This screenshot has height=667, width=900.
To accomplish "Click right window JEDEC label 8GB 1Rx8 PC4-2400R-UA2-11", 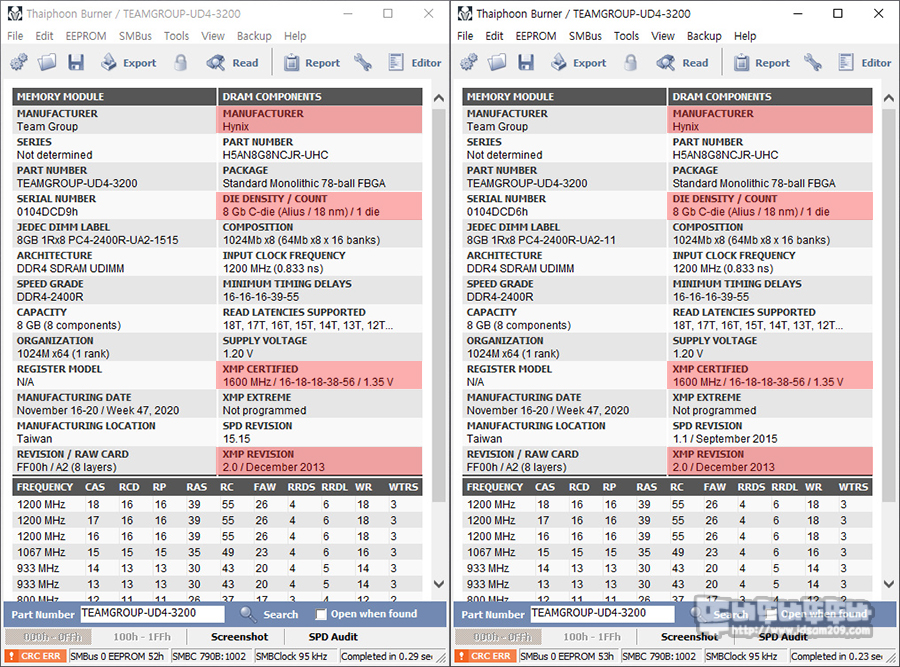I will [x=541, y=240].
